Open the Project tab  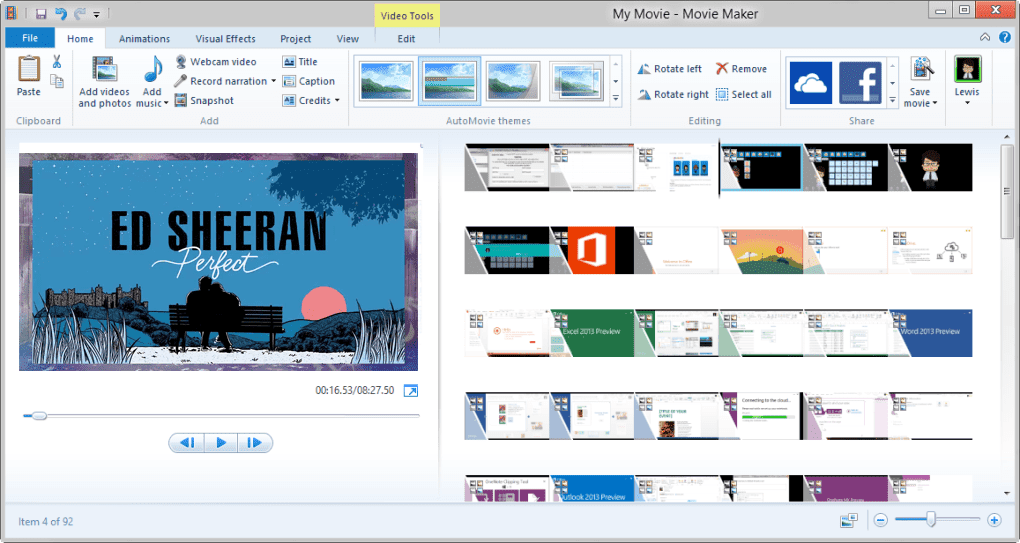pos(295,38)
